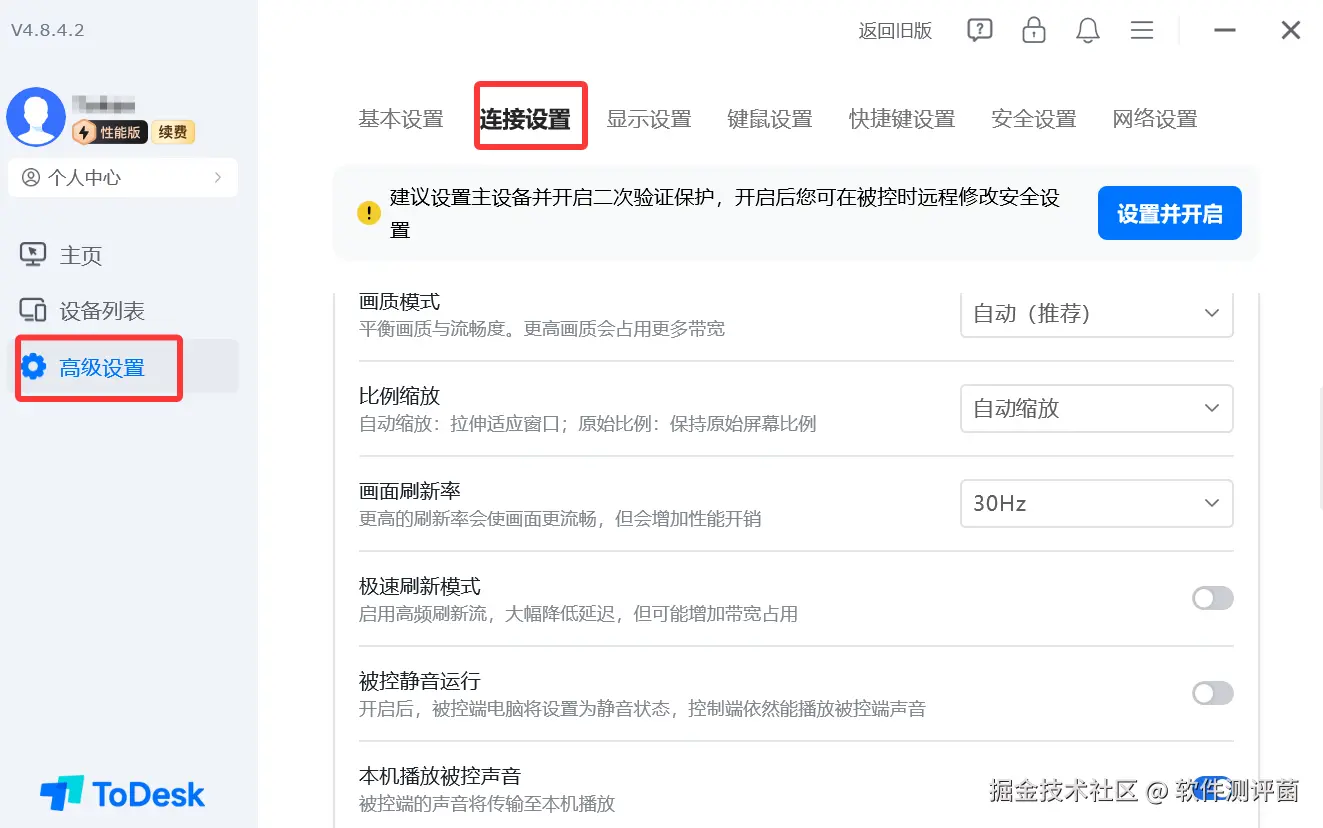Enable 极速刷新模式 toggle
The width and height of the screenshot is (1323, 828).
coord(1212,597)
